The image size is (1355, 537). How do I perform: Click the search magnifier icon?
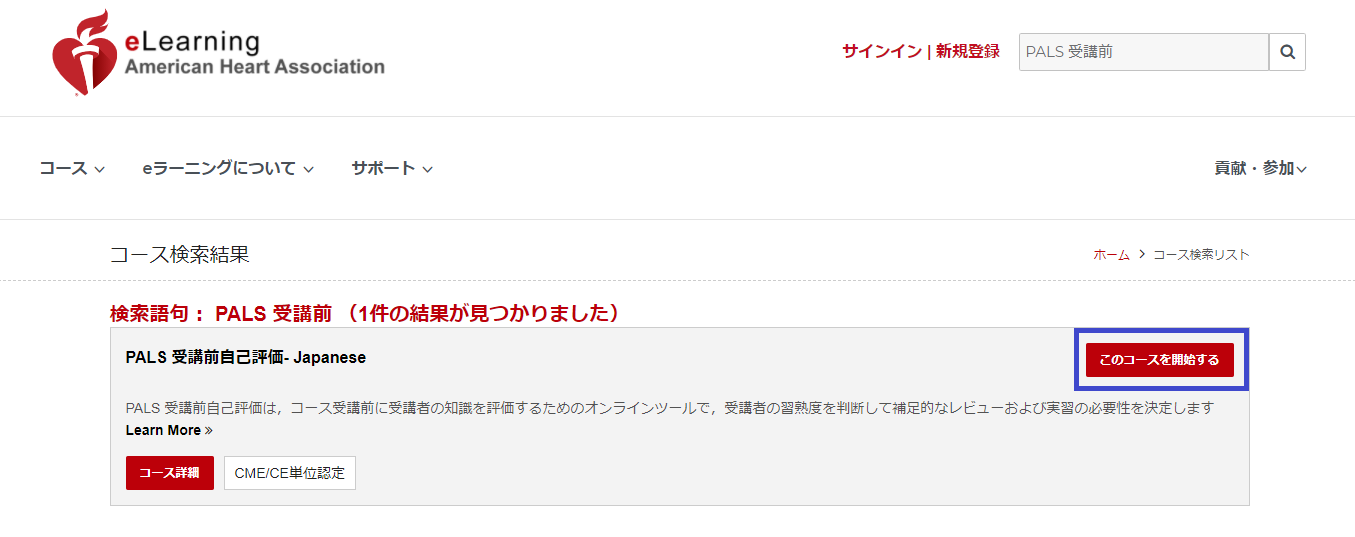[x=1287, y=52]
